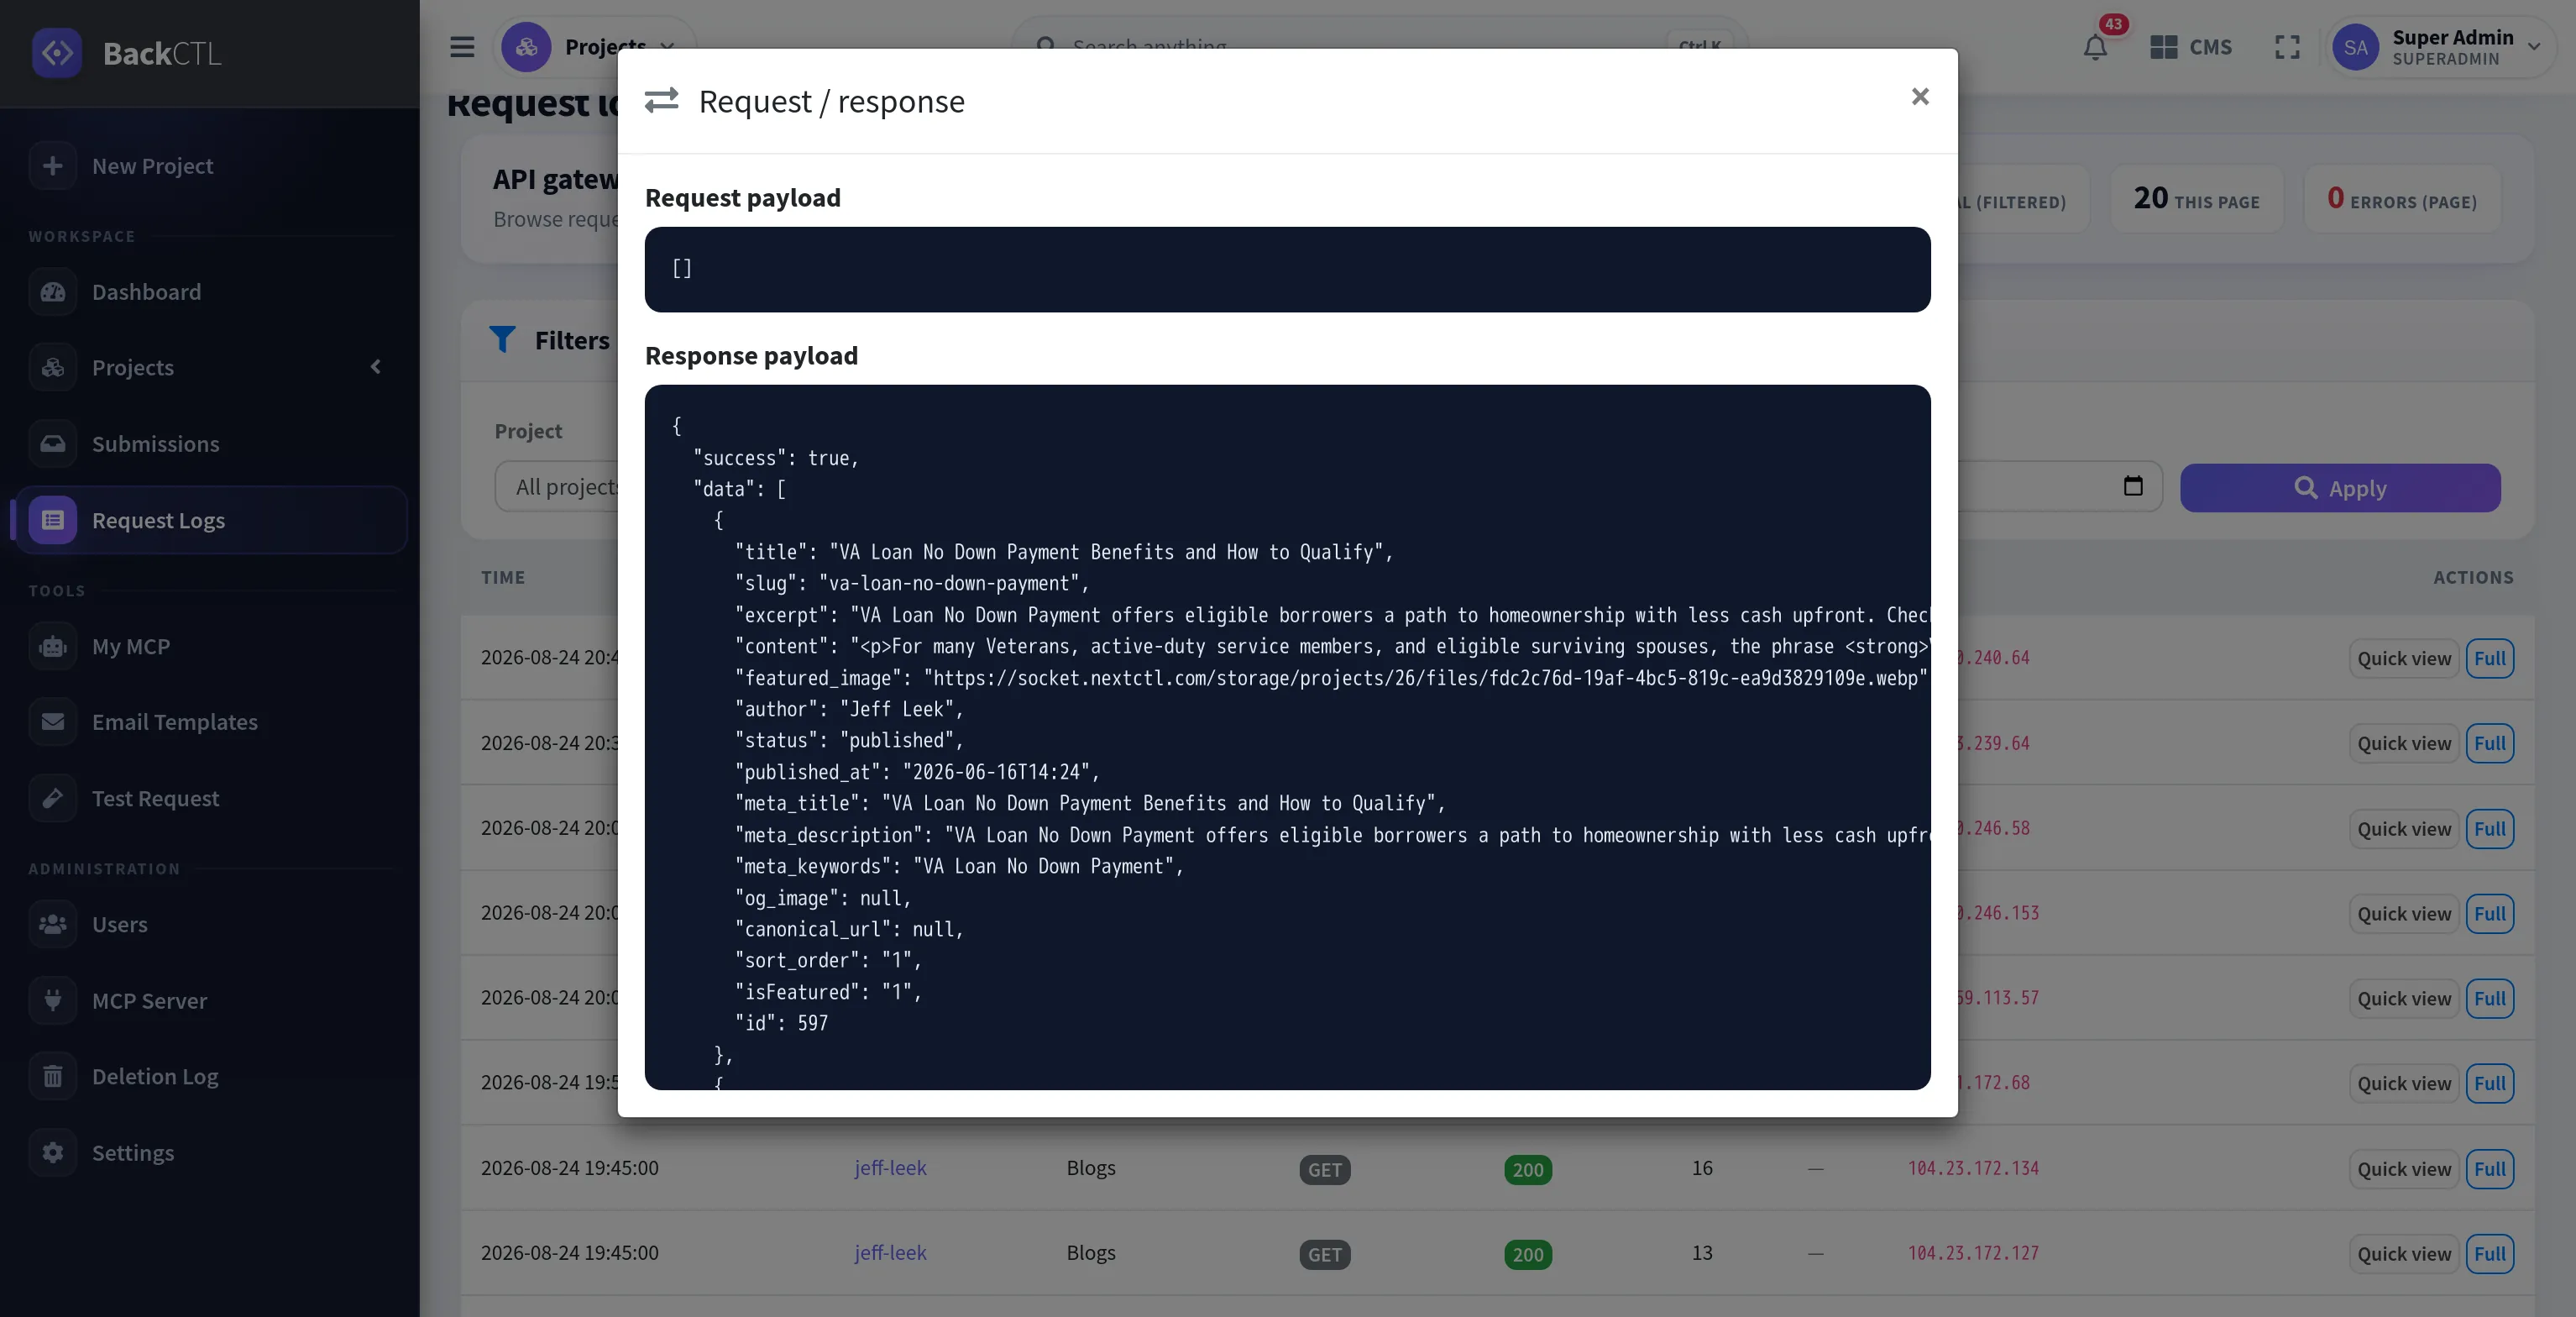The height and width of the screenshot is (1317, 2576).
Task: Click the Request payload code block
Action: 1287,269
